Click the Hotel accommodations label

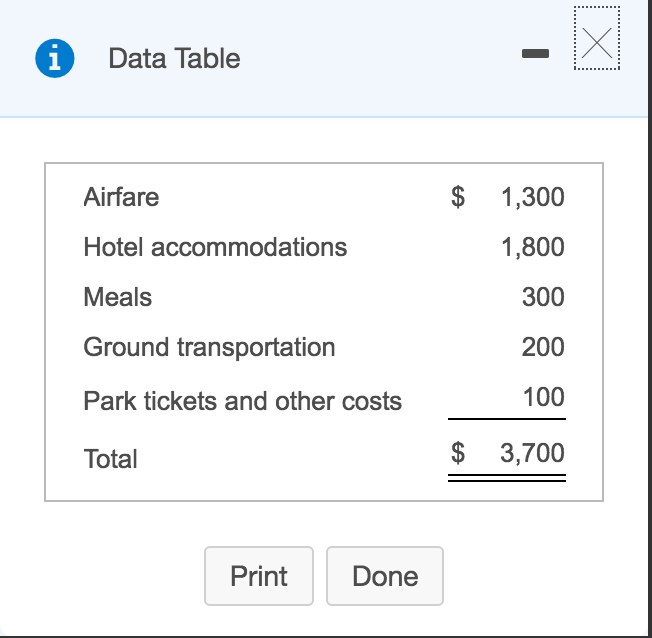click(x=215, y=247)
